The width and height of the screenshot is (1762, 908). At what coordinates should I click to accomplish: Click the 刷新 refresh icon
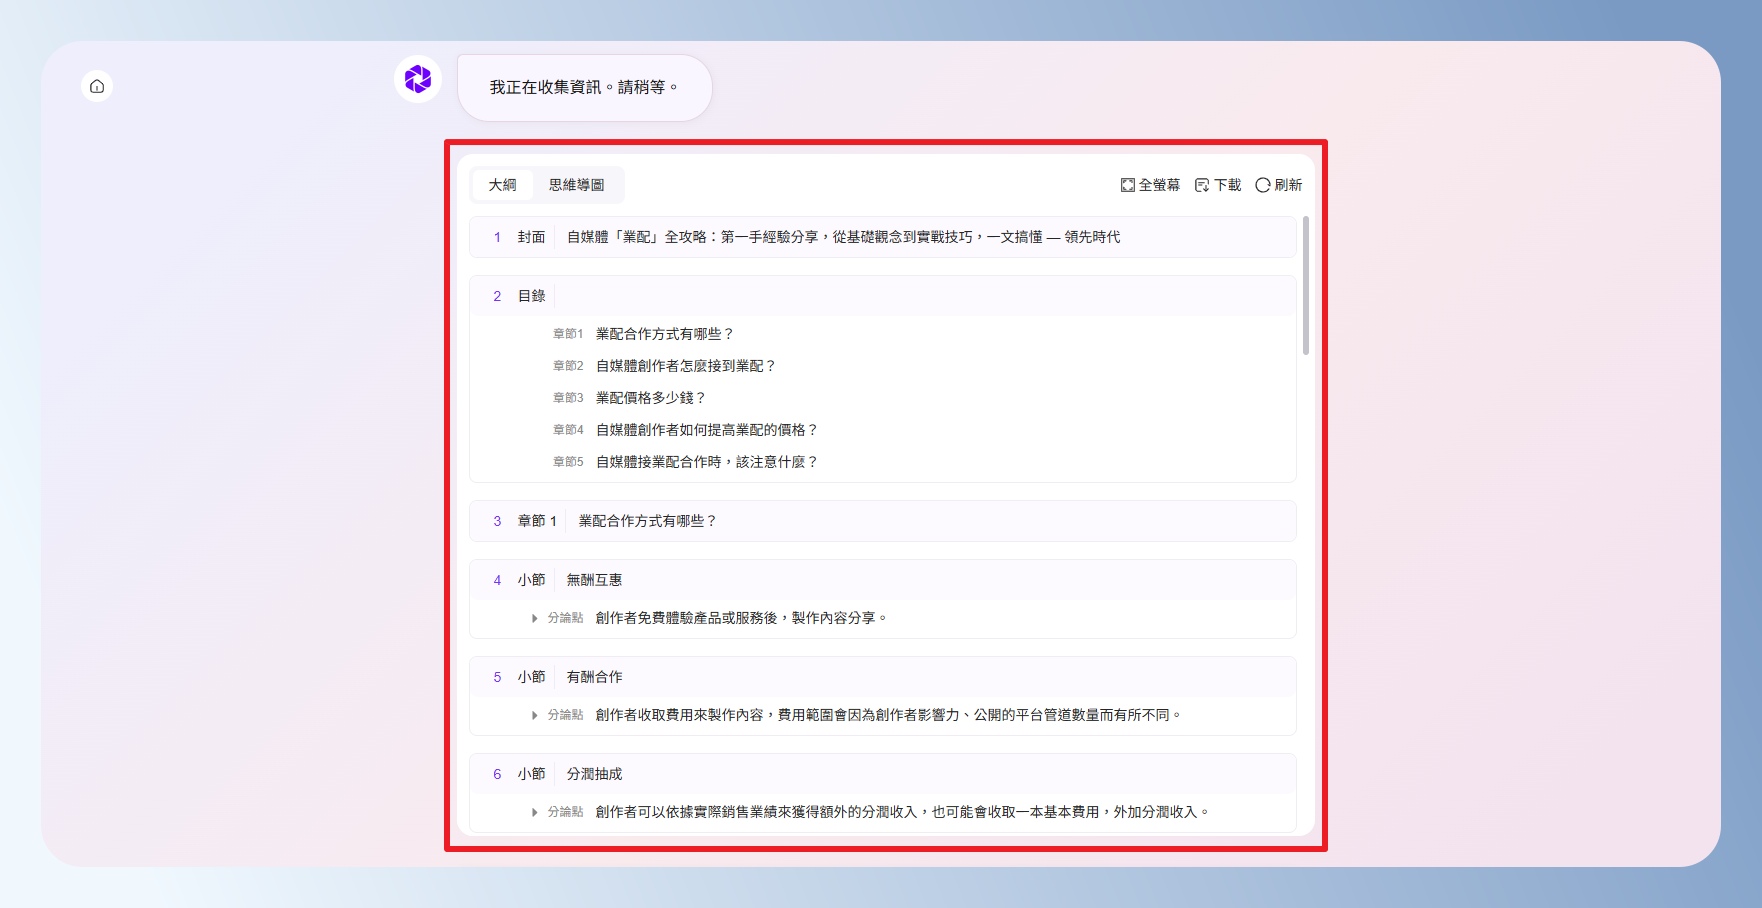pos(1263,185)
